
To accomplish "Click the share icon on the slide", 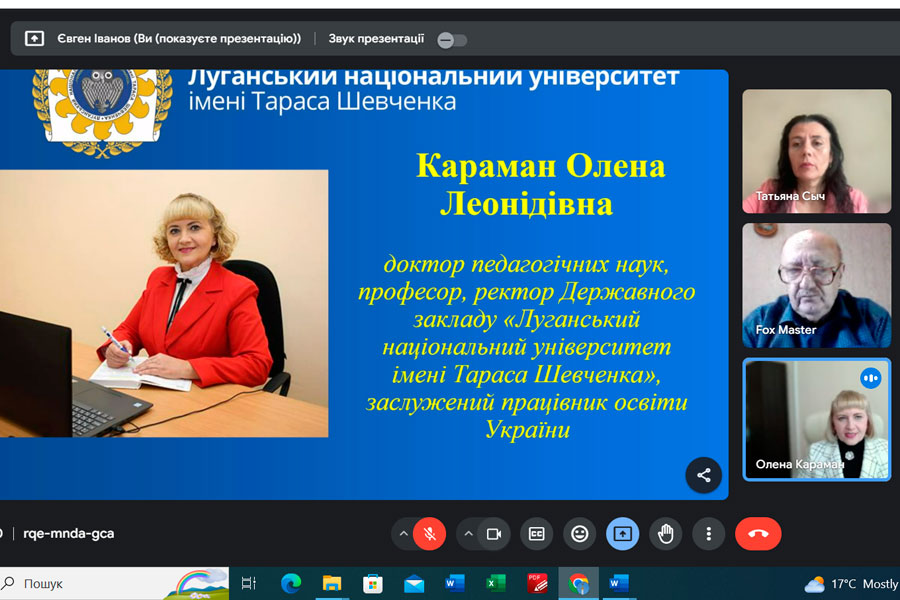I will coord(704,475).
